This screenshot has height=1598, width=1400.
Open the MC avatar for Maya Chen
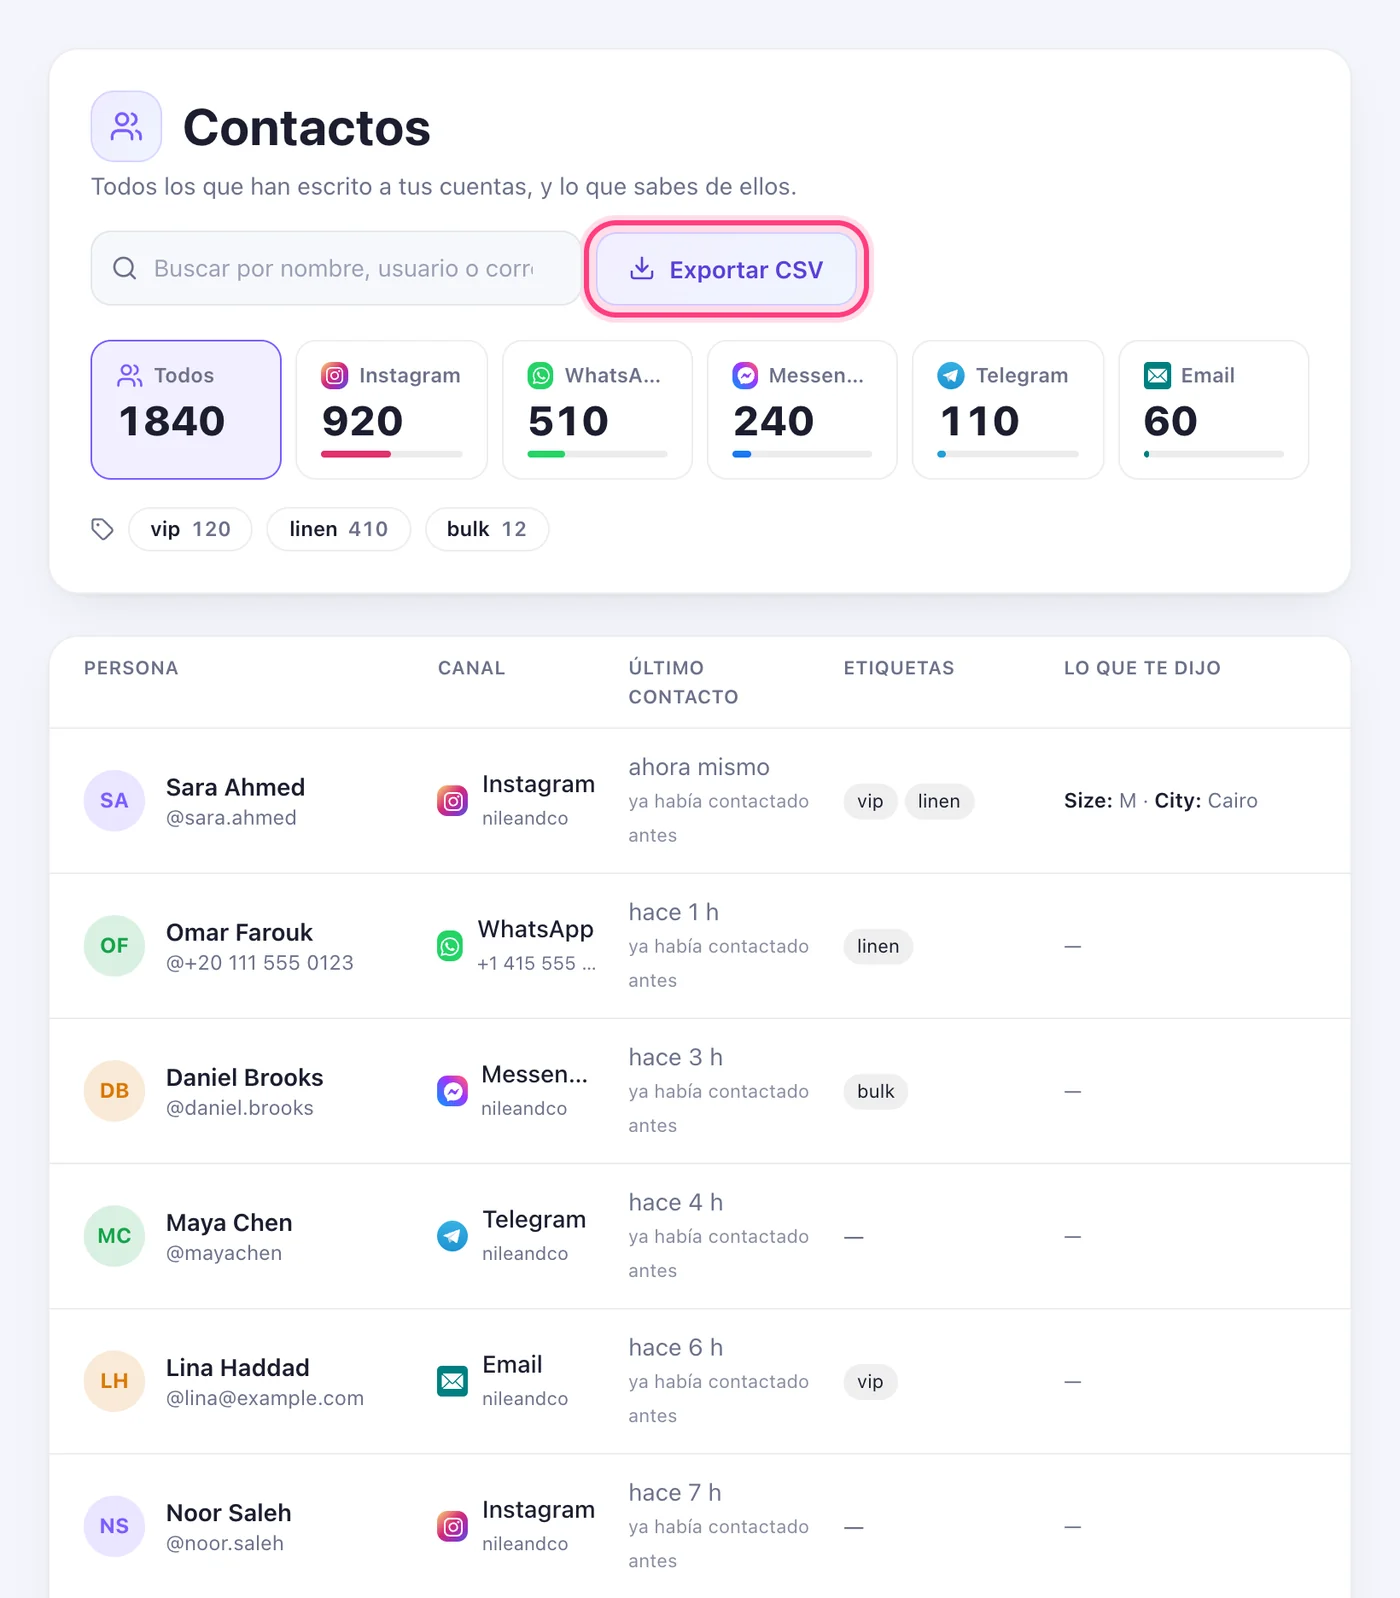click(x=114, y=1236)
